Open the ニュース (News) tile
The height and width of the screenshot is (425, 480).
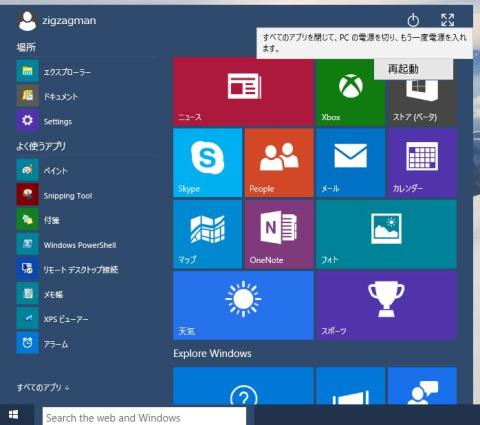pyautogui.click(x=243, y=92)
